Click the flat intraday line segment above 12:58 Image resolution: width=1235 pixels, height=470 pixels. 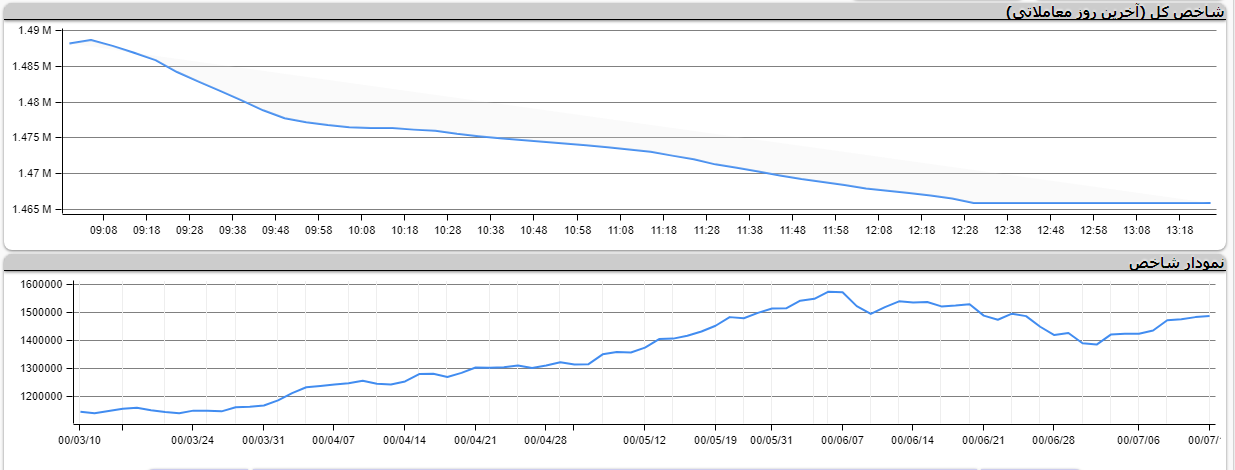(x=1093, y=203)
